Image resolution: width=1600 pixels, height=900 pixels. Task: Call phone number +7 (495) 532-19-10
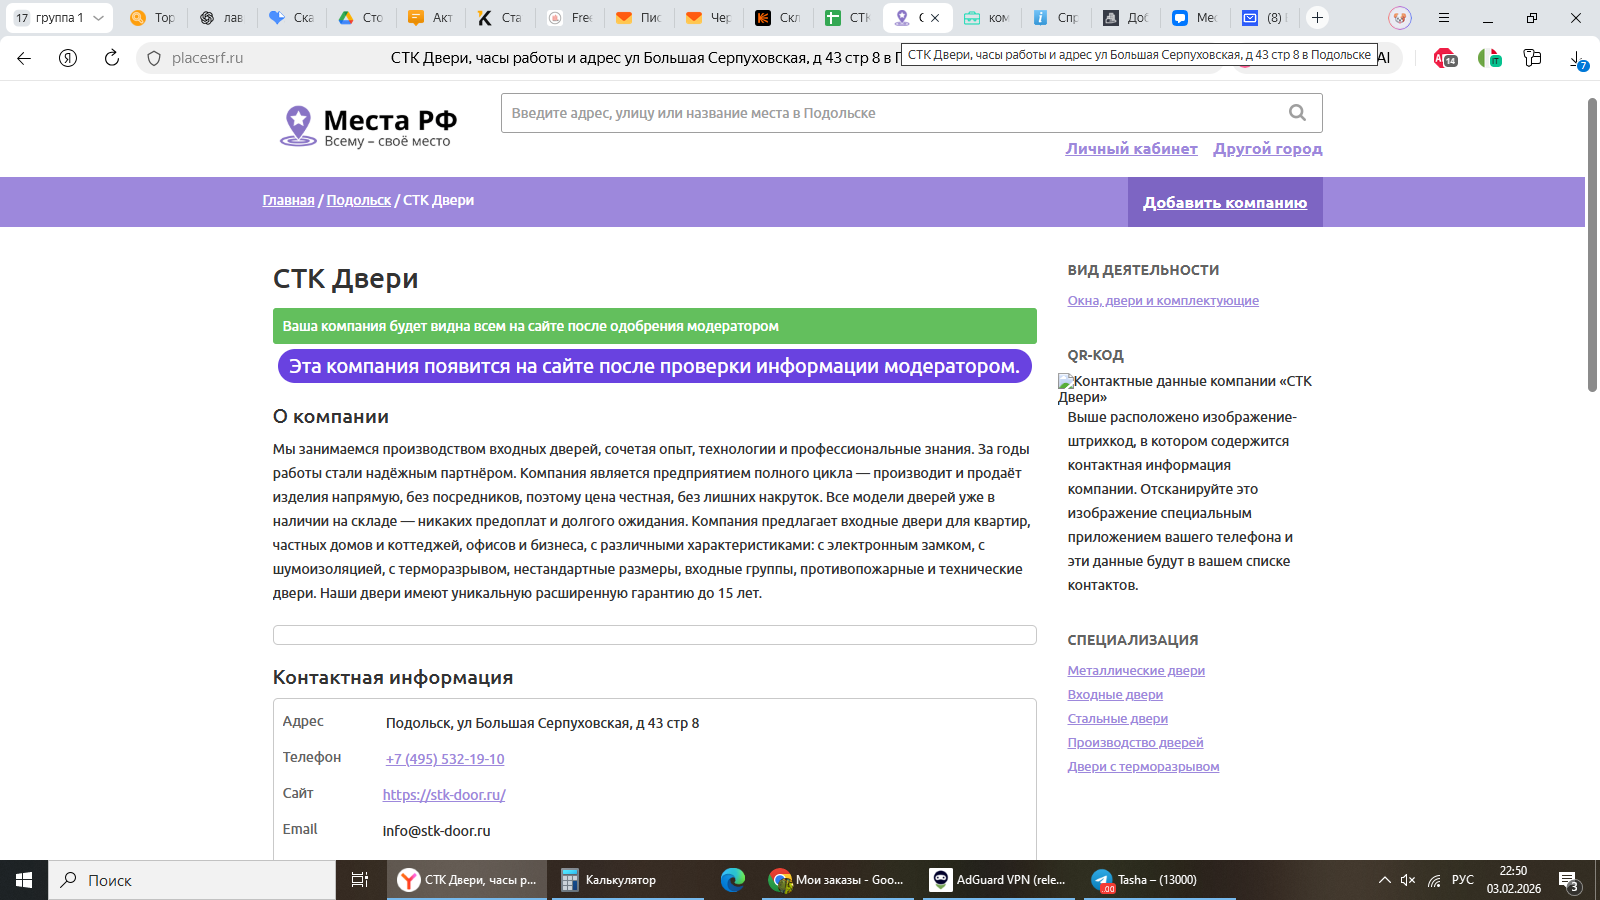(x=445, y=759)
